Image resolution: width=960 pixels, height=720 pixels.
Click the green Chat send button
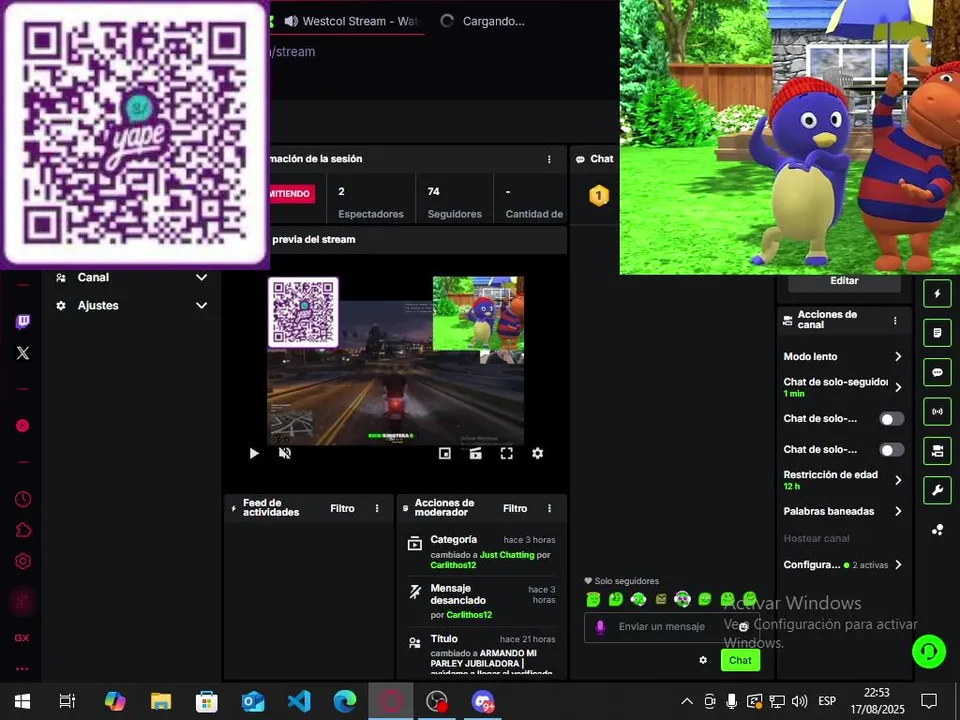point(740,660)
